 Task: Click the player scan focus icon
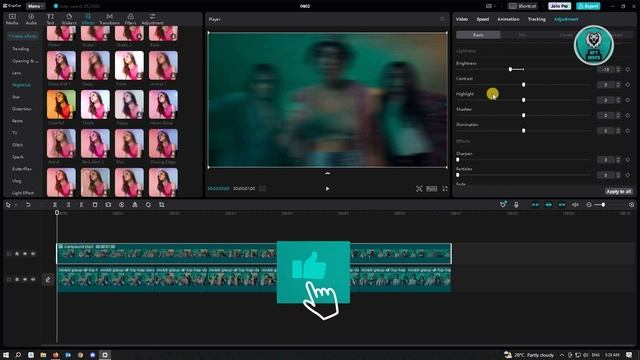point(419,189)
